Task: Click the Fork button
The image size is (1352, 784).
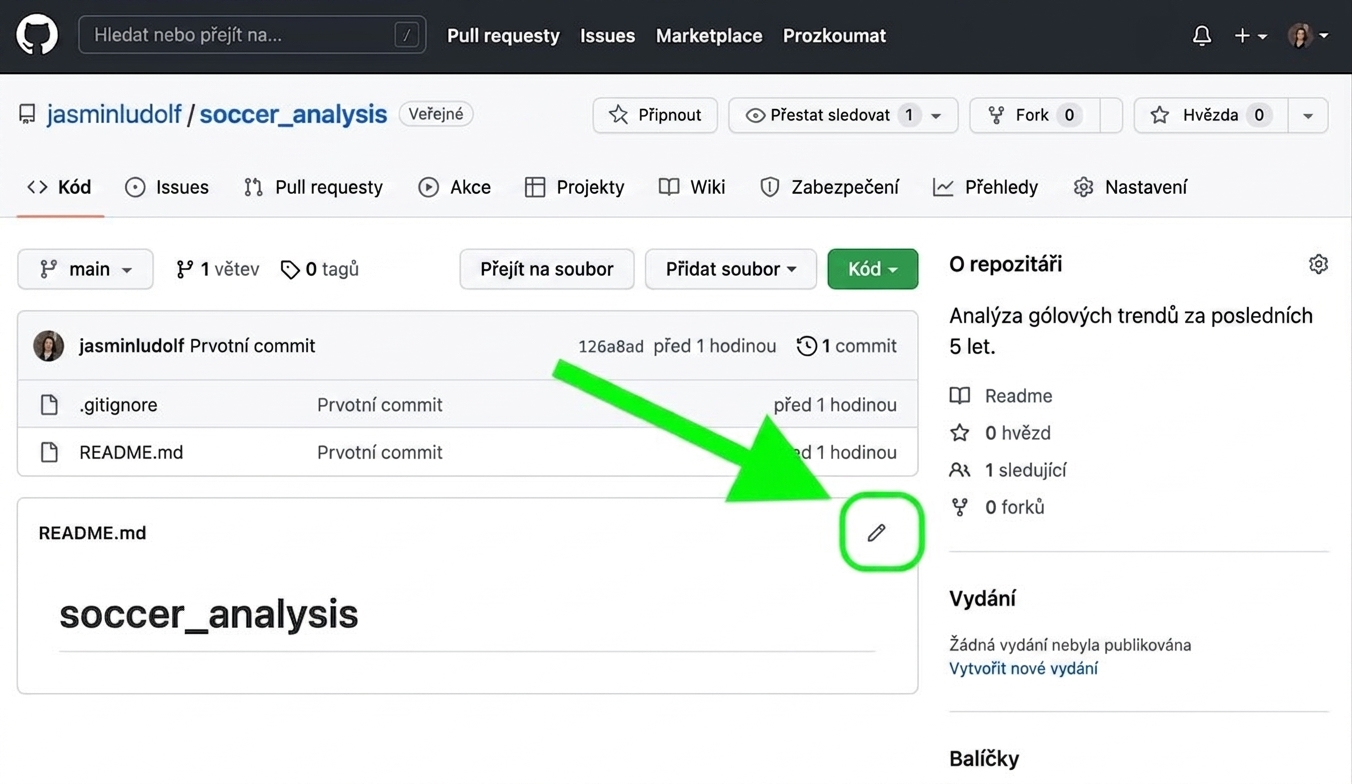Action: 1034,115
